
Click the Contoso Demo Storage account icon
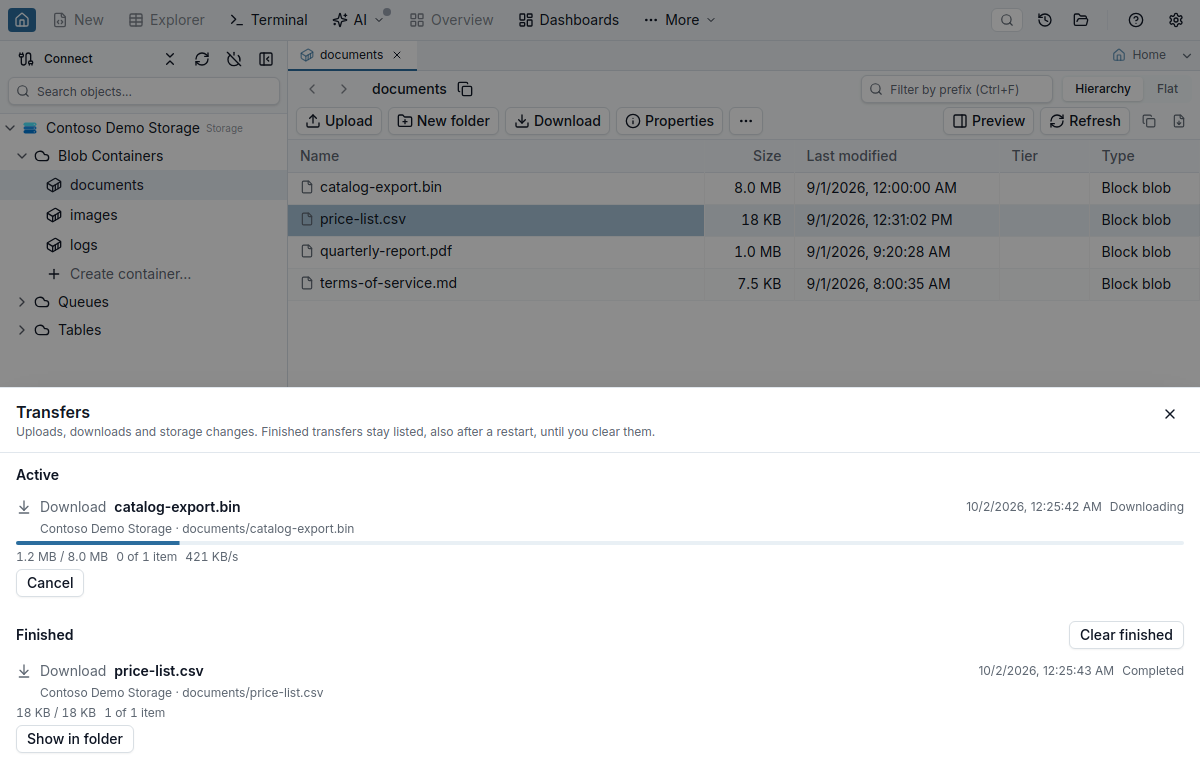click(30, 128)
